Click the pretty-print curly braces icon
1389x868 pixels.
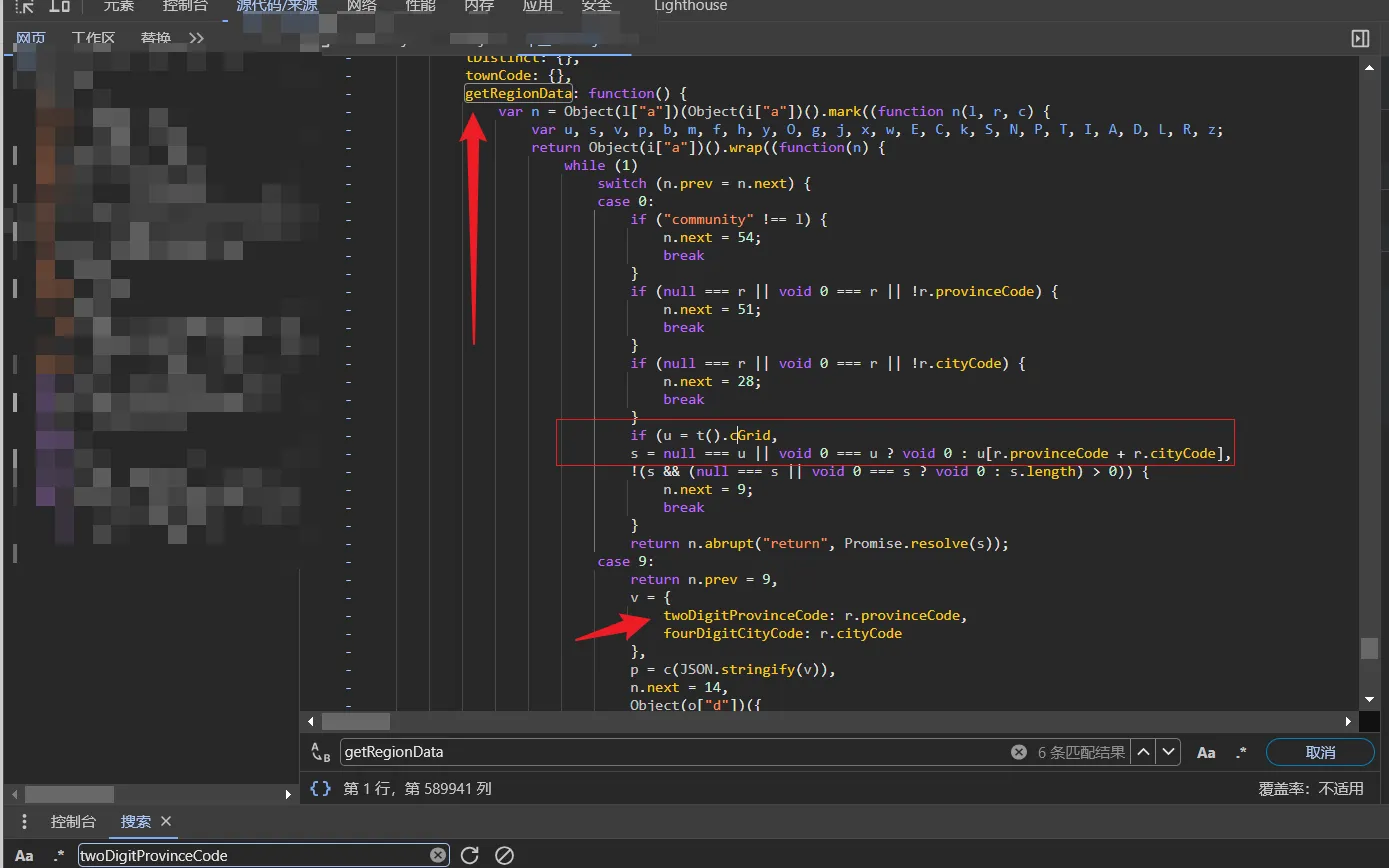point(320,788)
